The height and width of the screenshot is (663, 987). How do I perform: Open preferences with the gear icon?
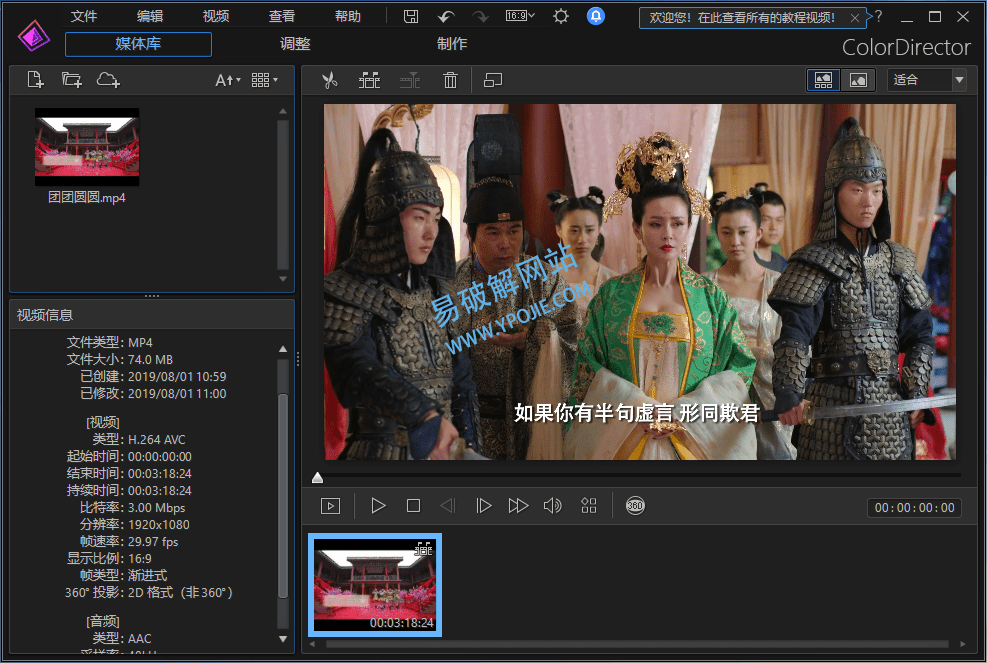561,16
